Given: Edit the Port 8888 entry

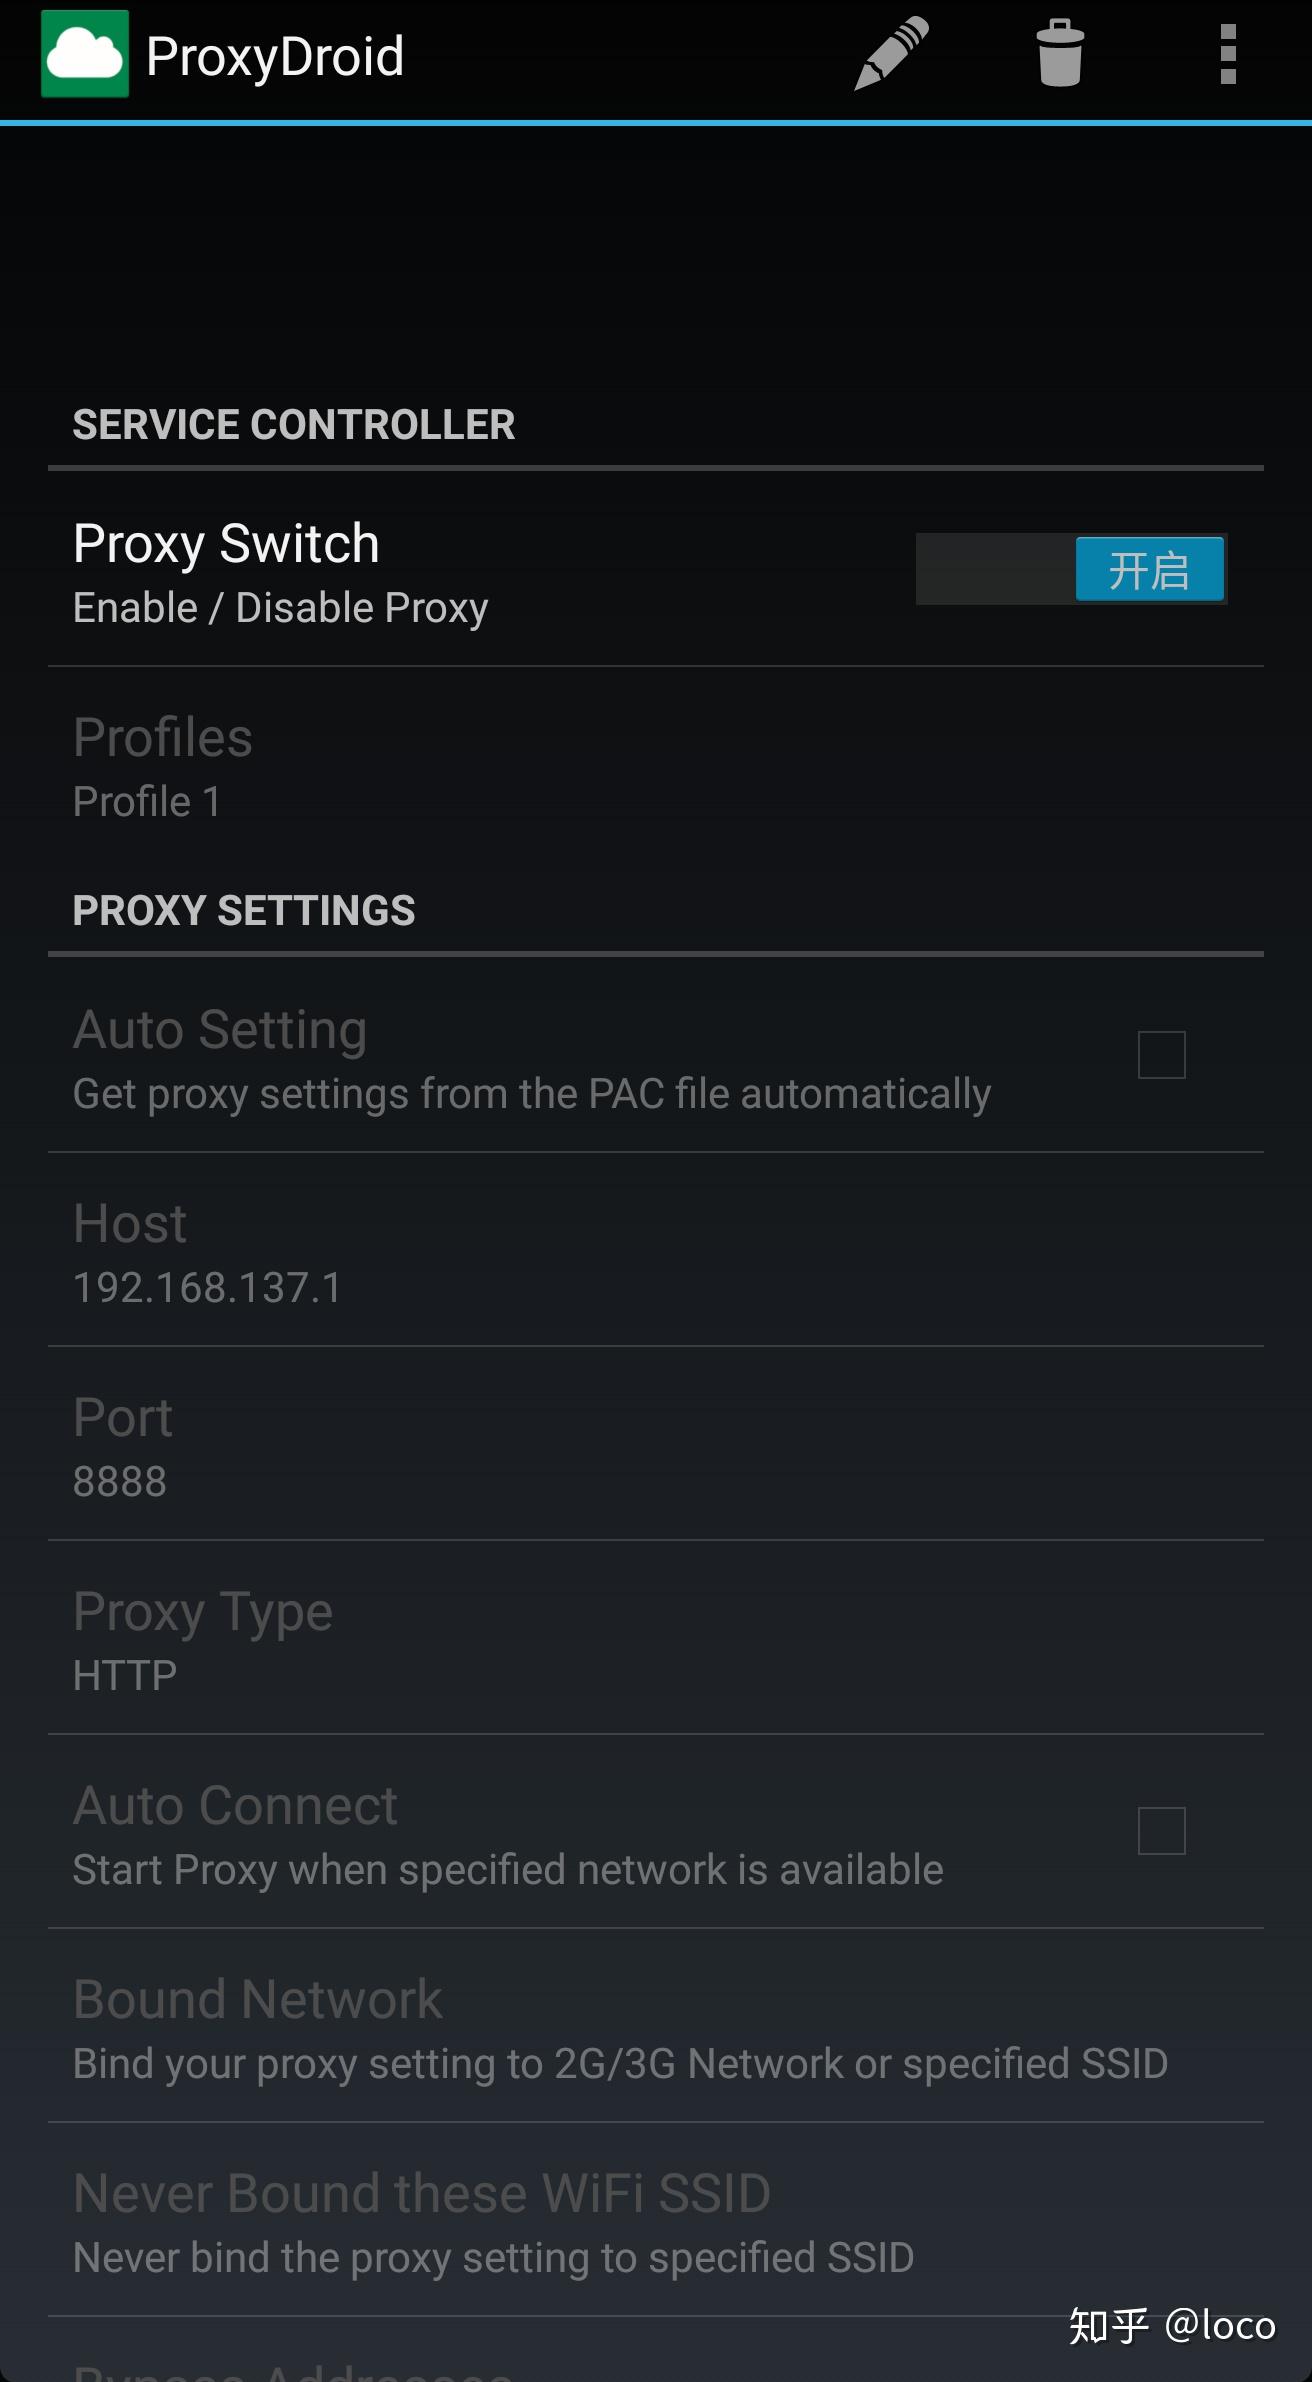Looking at the screenshot, I should (x=656, y=1444).
